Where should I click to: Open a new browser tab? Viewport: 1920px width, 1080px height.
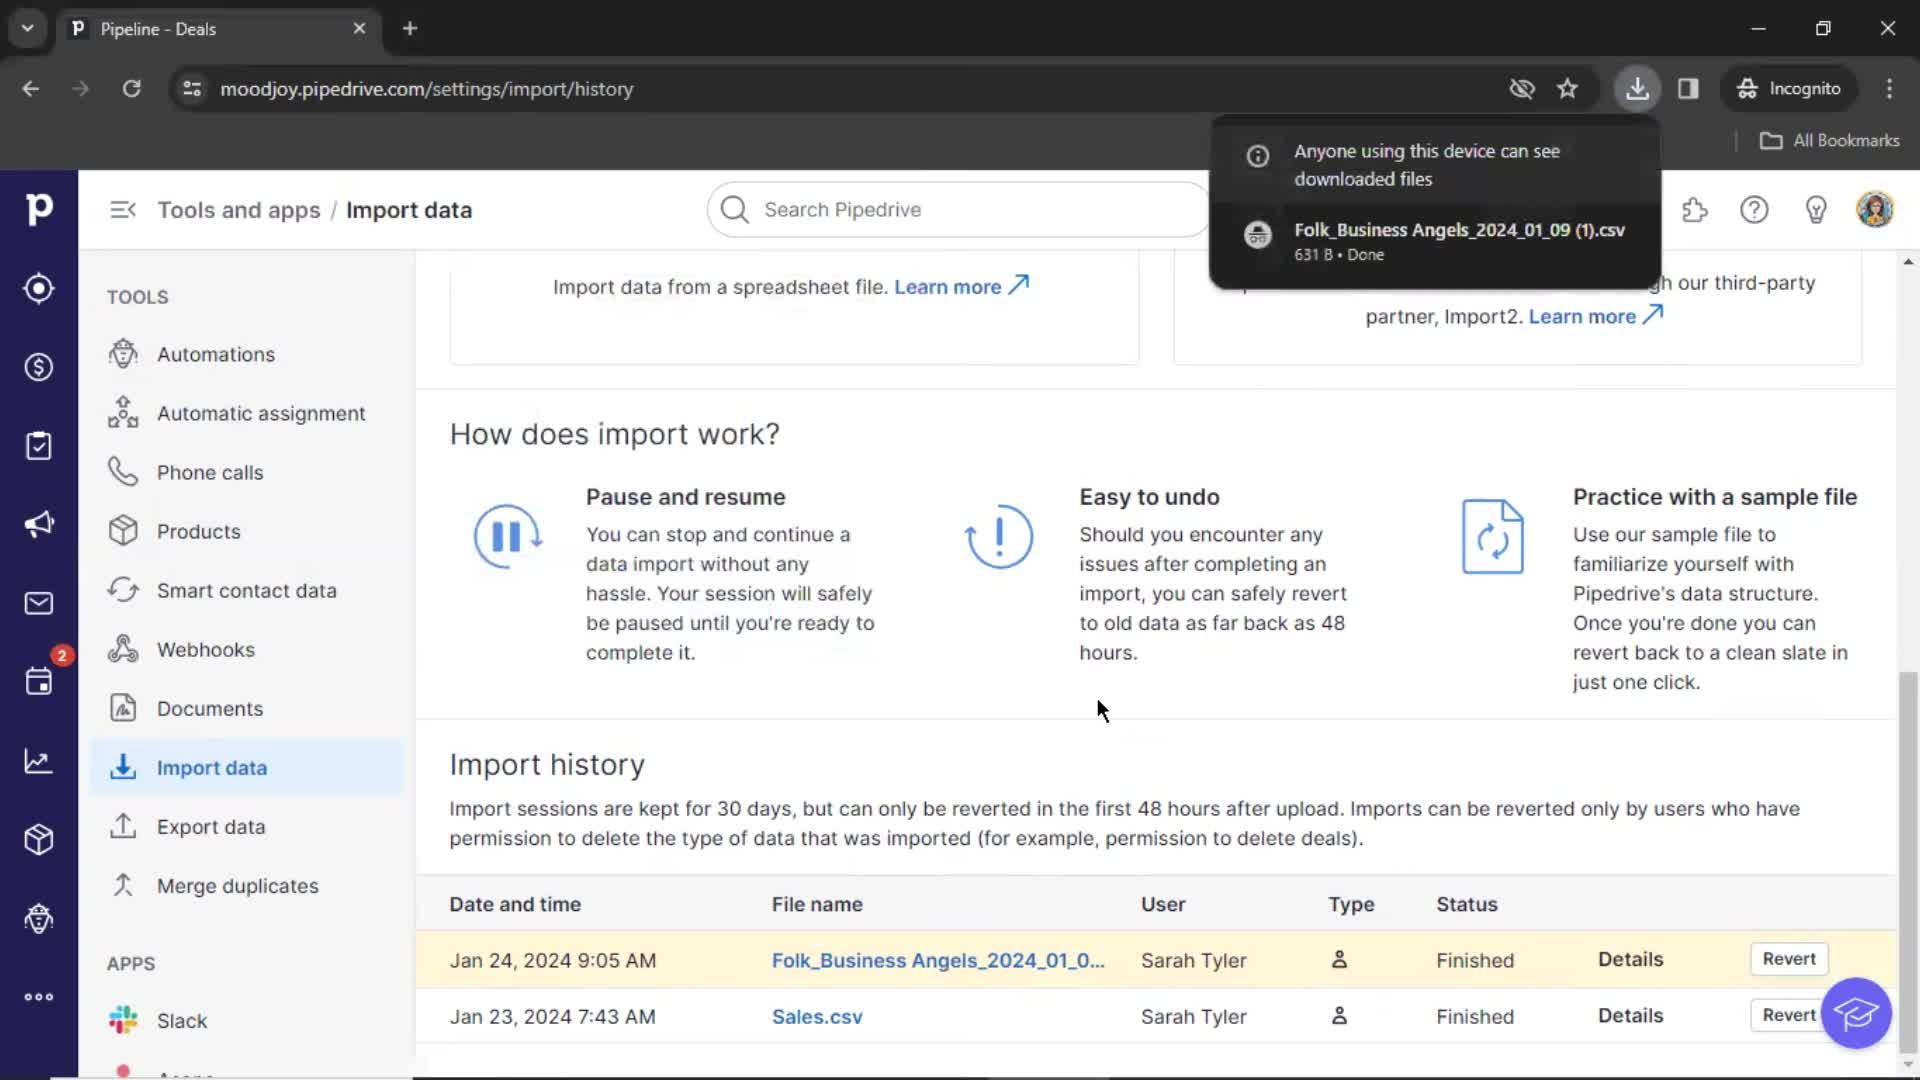[410, 28]
